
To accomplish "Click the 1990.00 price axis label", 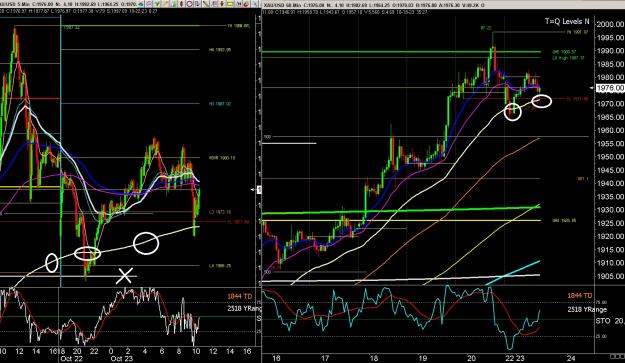I will tap(610, 51).
